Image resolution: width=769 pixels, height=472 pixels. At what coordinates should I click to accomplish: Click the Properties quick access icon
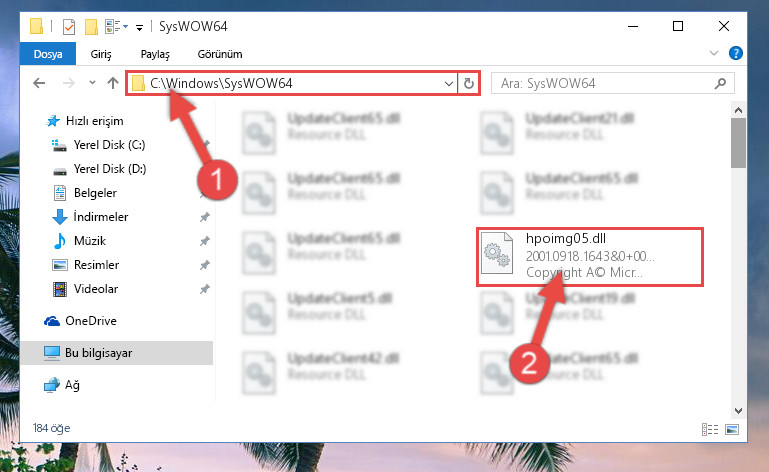(x=69, y=26)
